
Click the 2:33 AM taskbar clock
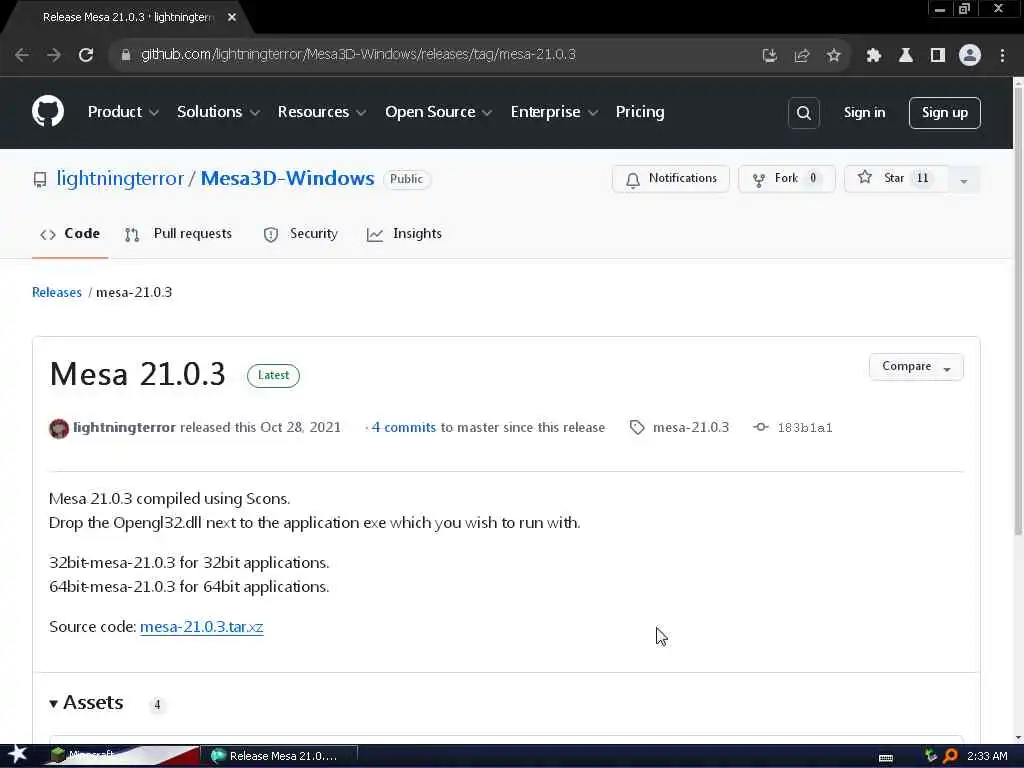987,756
